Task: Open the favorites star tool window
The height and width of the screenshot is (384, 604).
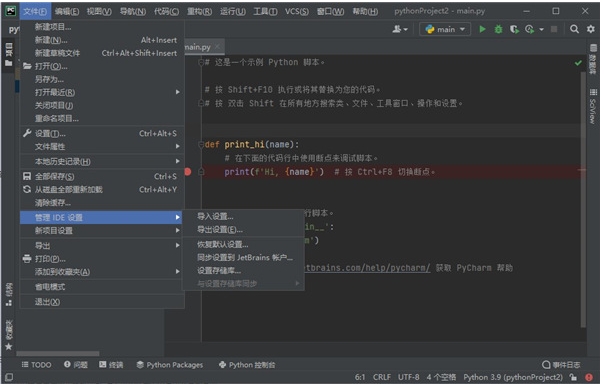Action: point(8,335)
